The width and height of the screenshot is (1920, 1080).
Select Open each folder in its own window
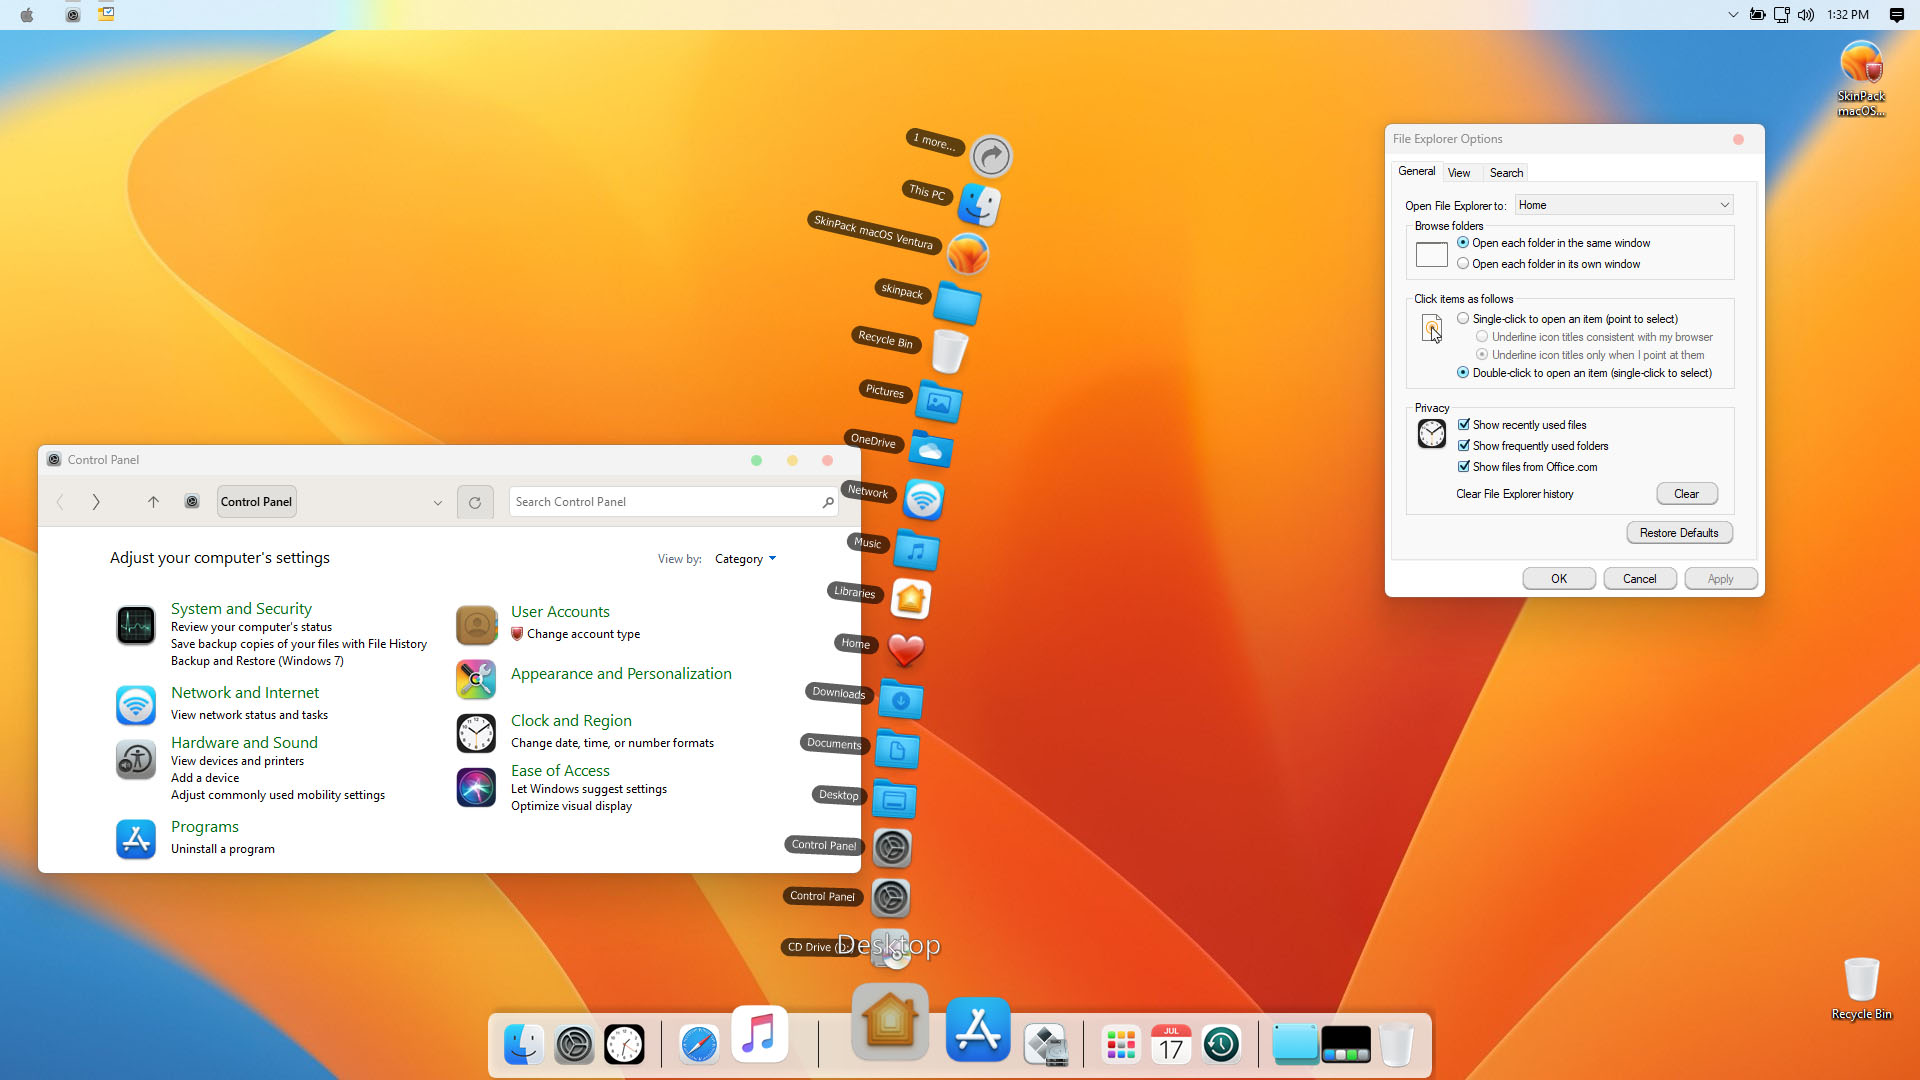(x=1463, y=264)
